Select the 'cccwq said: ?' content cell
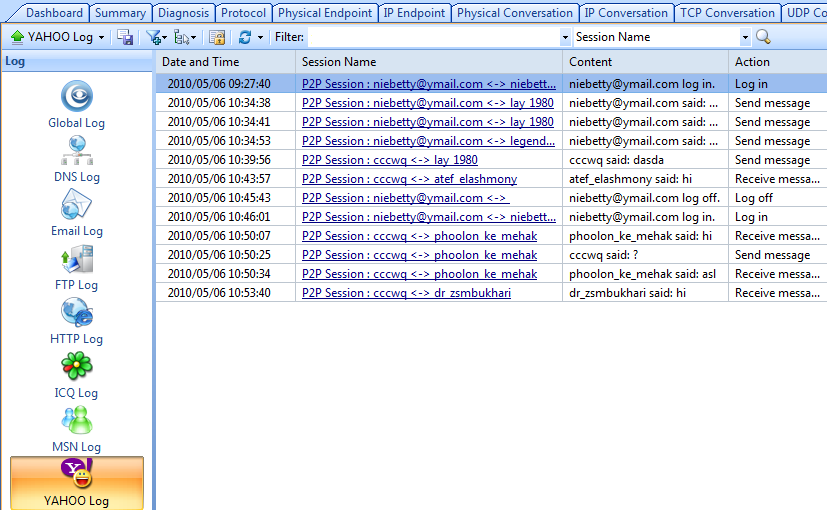Screen dimensions: 827x510 [x=646, y=255]
